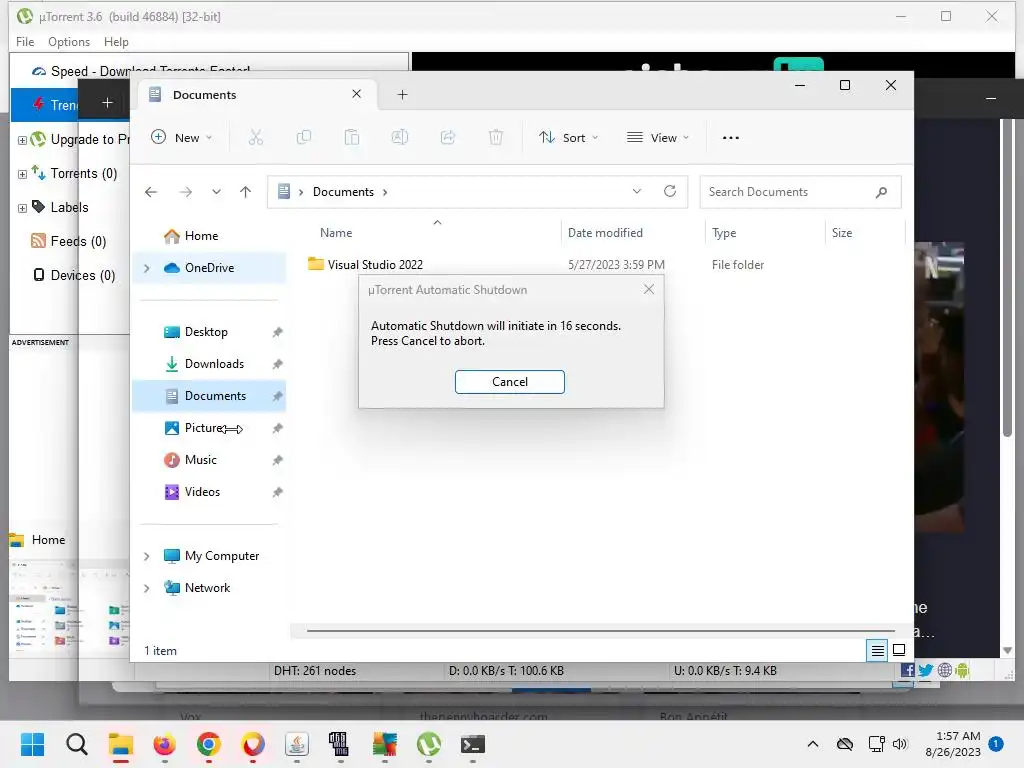Expand the OneDrive tree node
The width and height of the screenshot is (1024, 768).
pyautogui.click(x=147, y=268)
